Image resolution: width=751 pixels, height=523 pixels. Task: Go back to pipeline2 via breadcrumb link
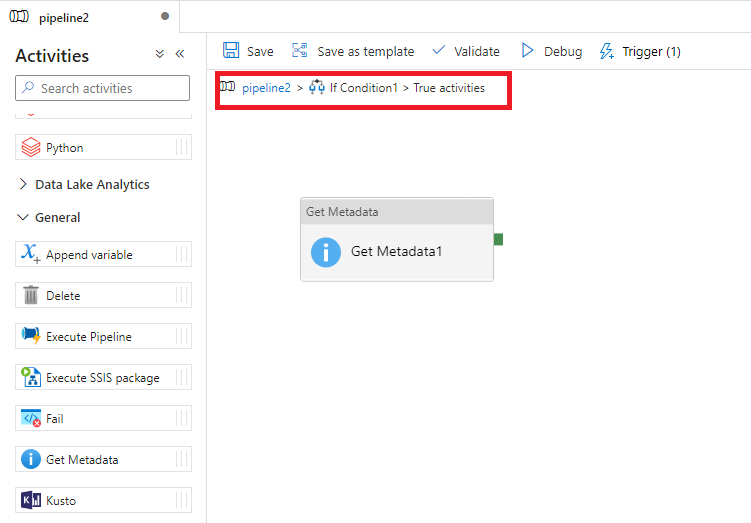(x=266, y=88)
